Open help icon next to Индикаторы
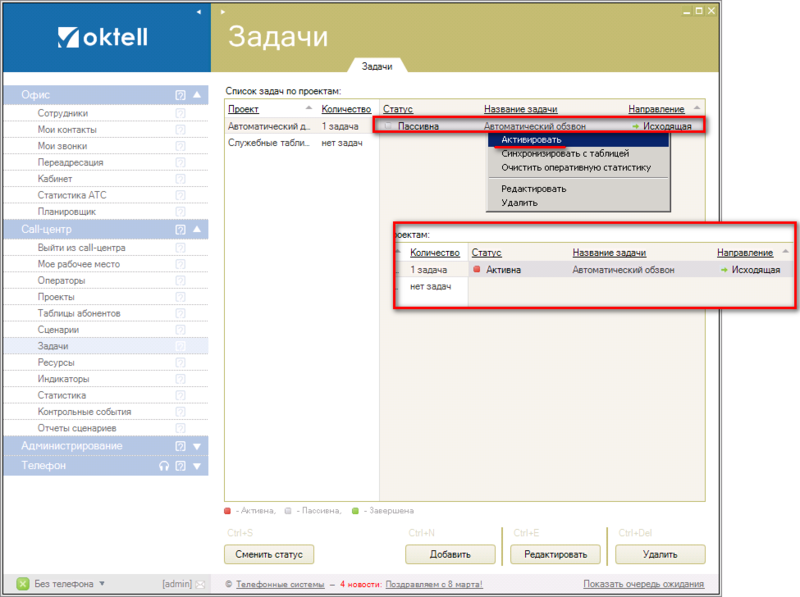The image size is (800, 597). tap(181, 379)
